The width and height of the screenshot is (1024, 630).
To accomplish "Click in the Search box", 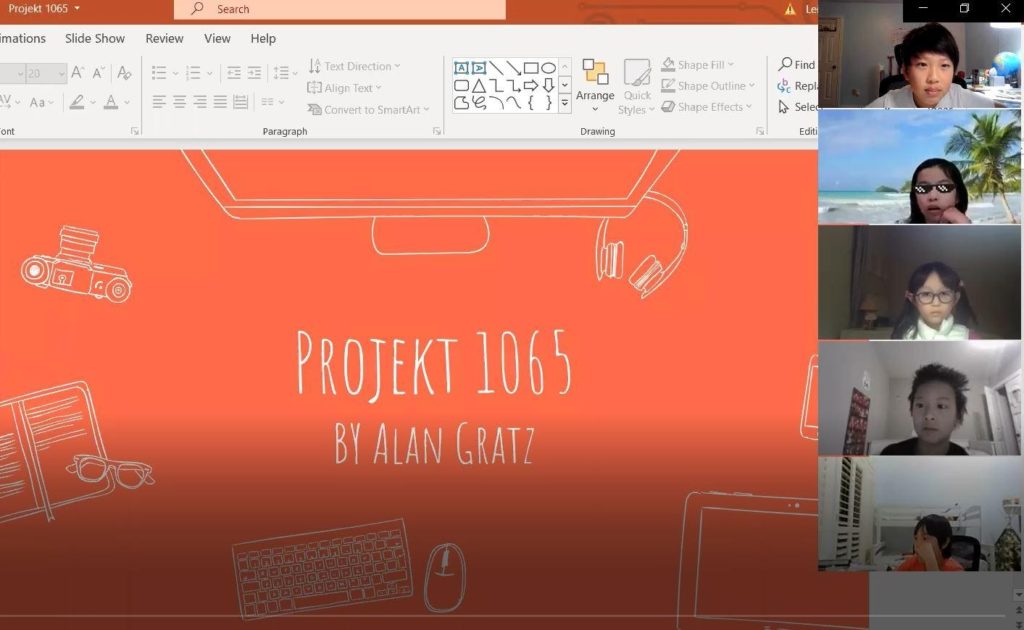I will click(x=340, y=9).
